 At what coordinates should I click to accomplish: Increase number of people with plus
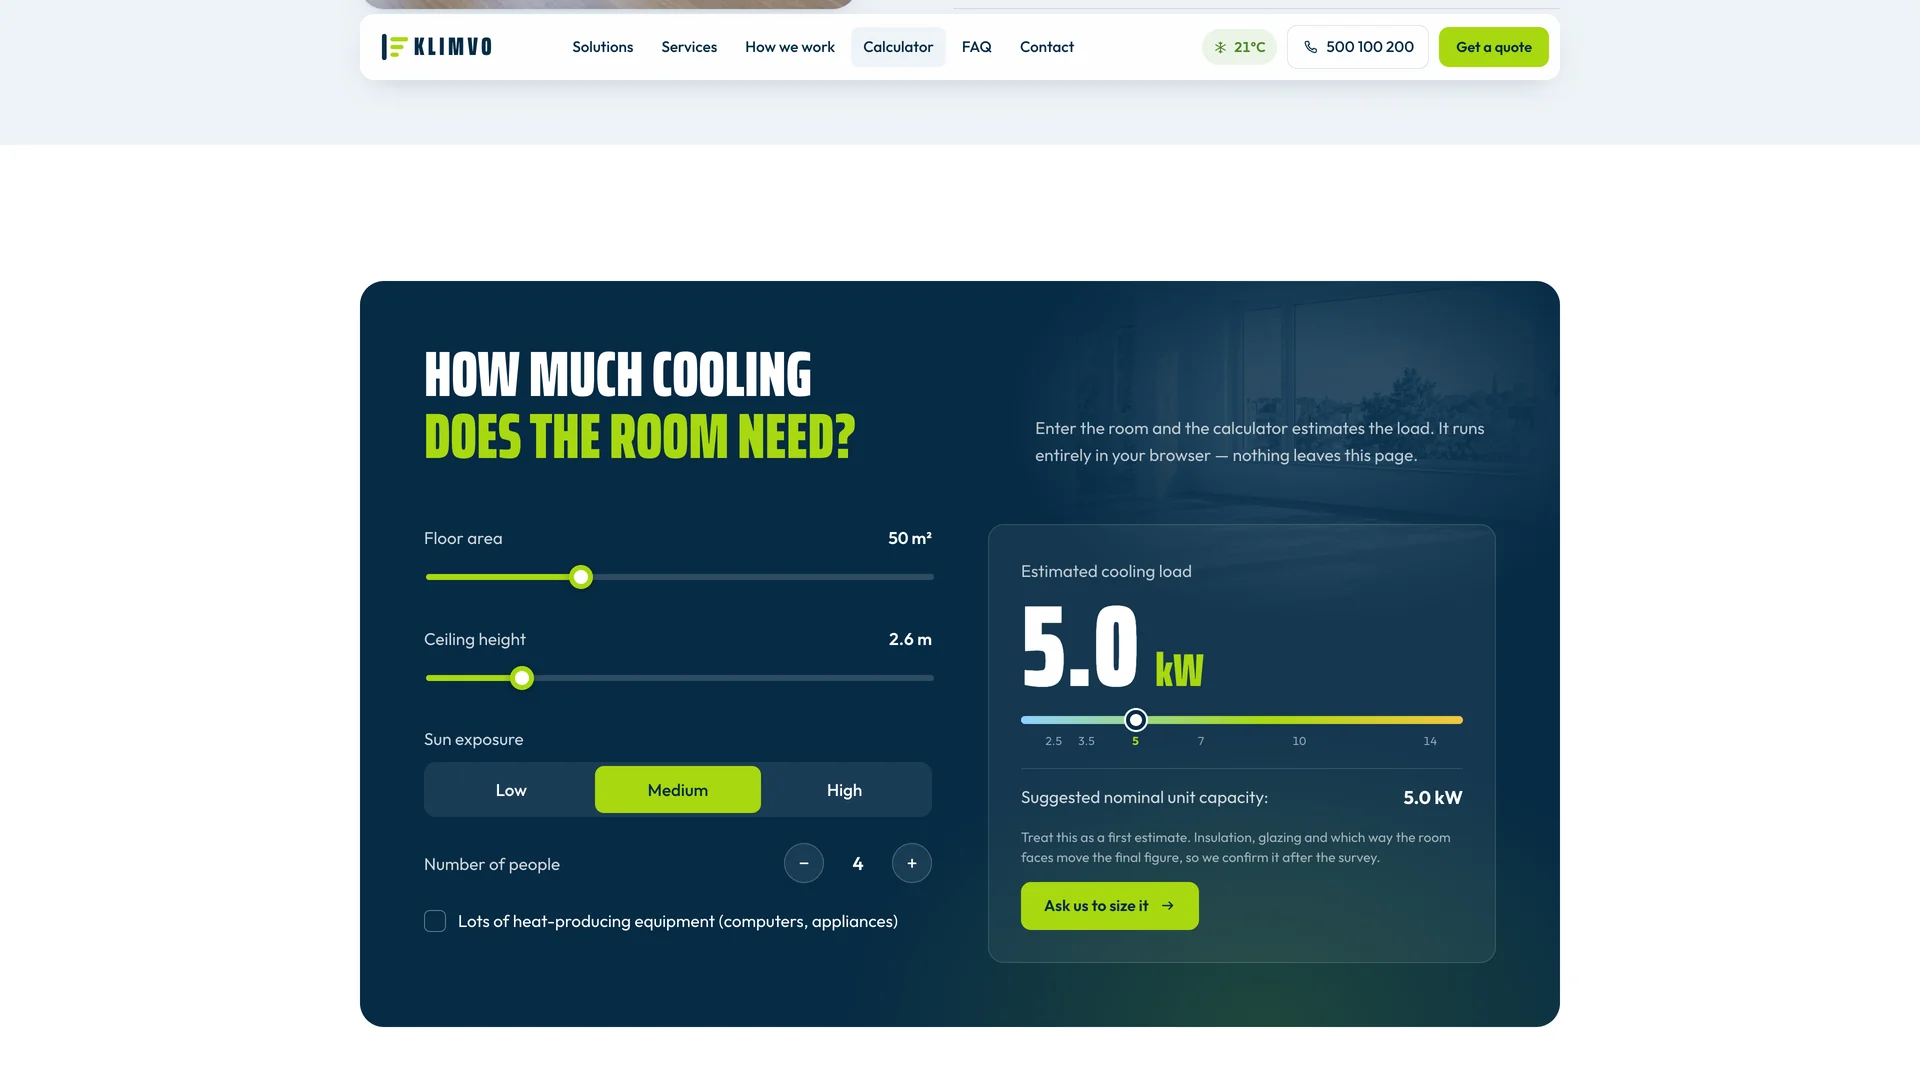[x=912, y=863]
